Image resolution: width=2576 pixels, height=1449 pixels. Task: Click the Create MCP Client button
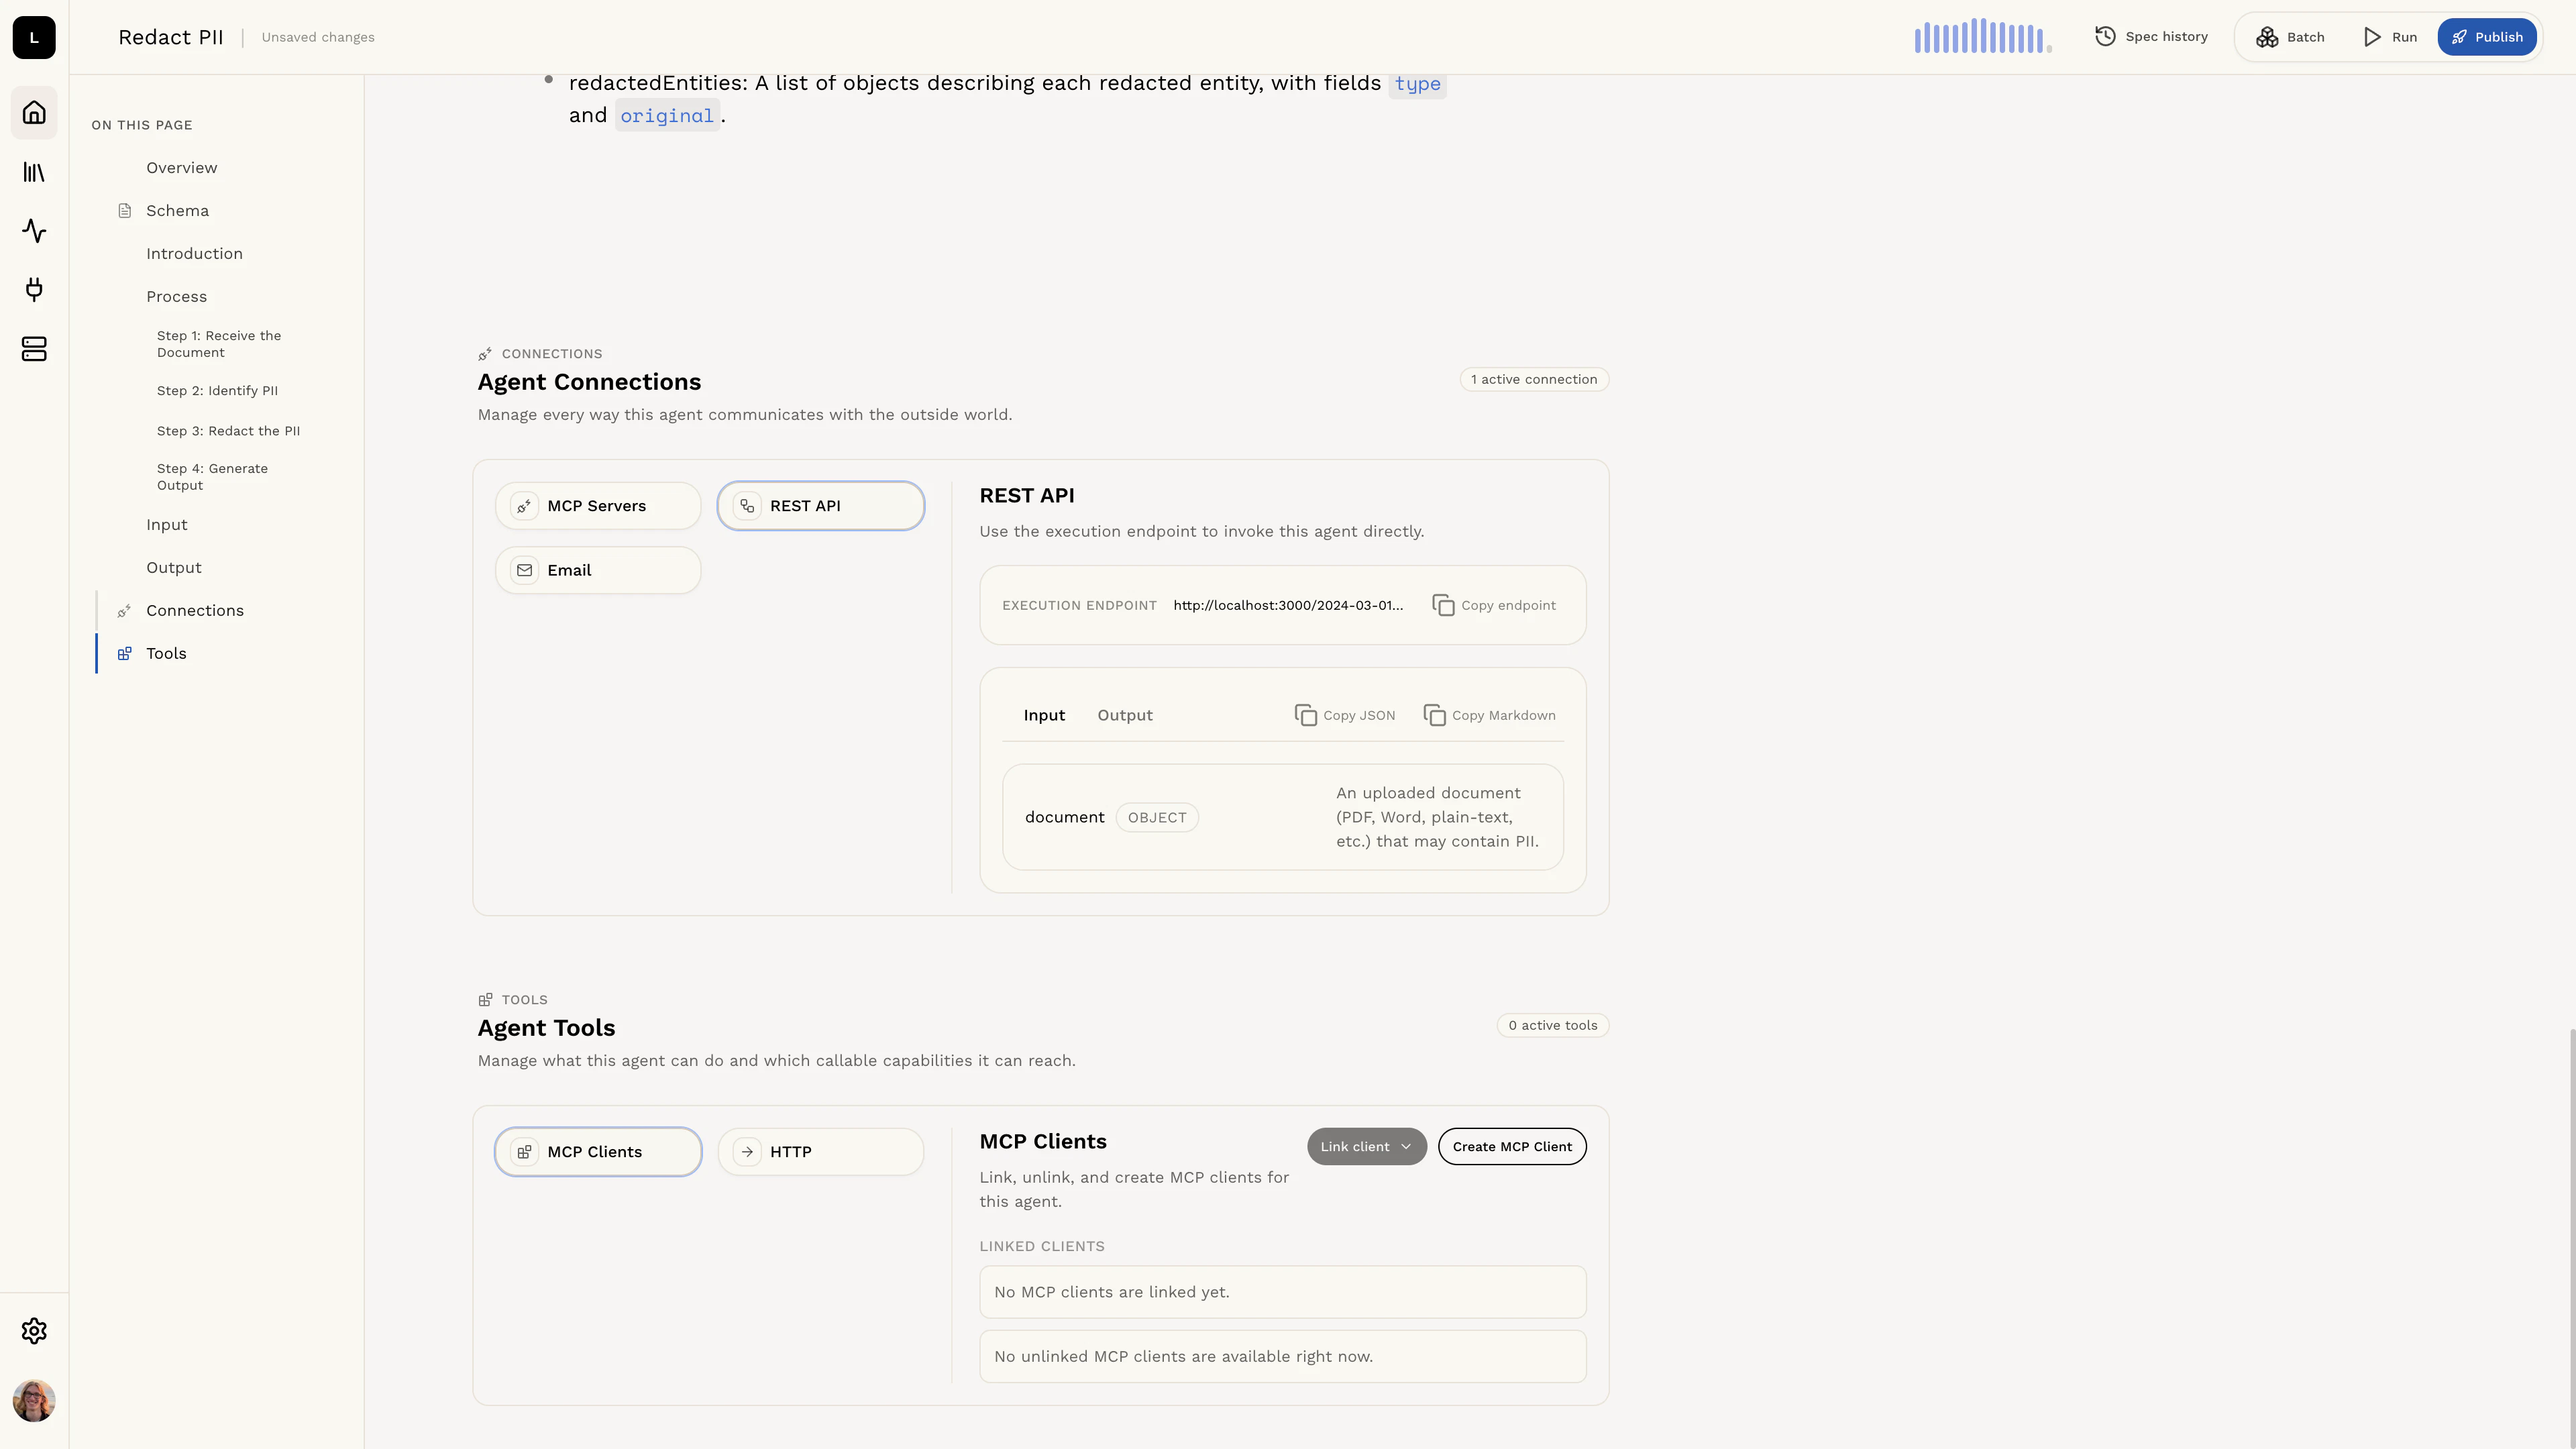[x=1511, y=1147]
